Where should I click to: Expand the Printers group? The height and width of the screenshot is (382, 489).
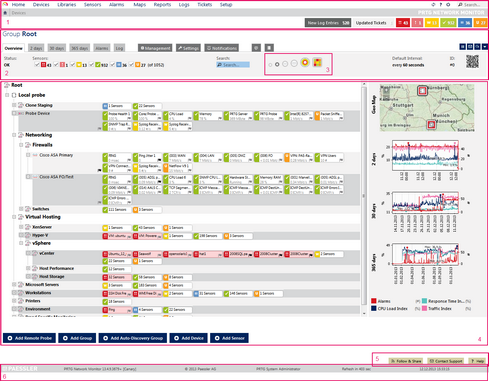14,301
